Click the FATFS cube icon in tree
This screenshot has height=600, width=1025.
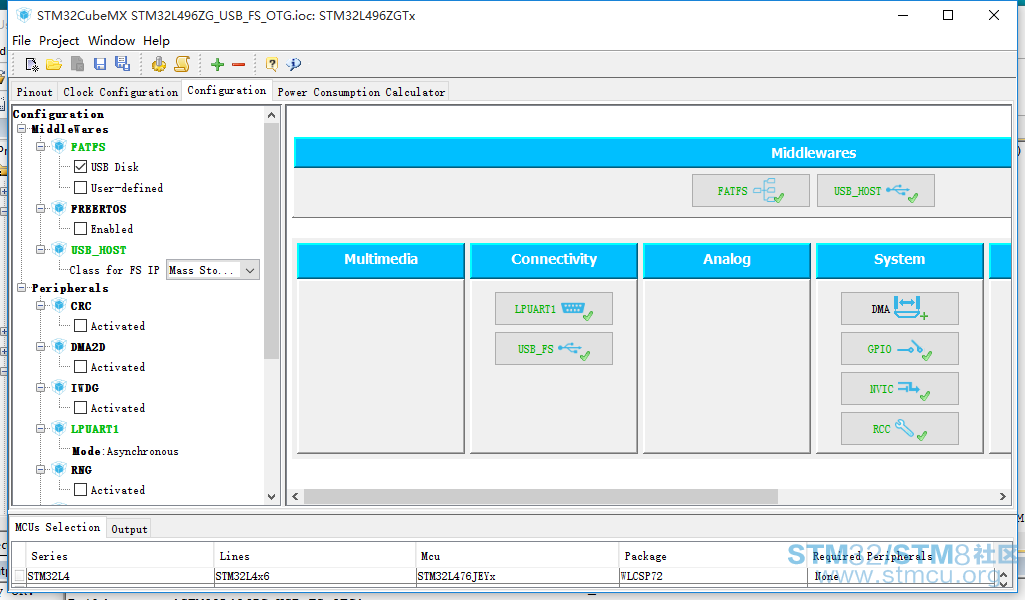(59, 146)
